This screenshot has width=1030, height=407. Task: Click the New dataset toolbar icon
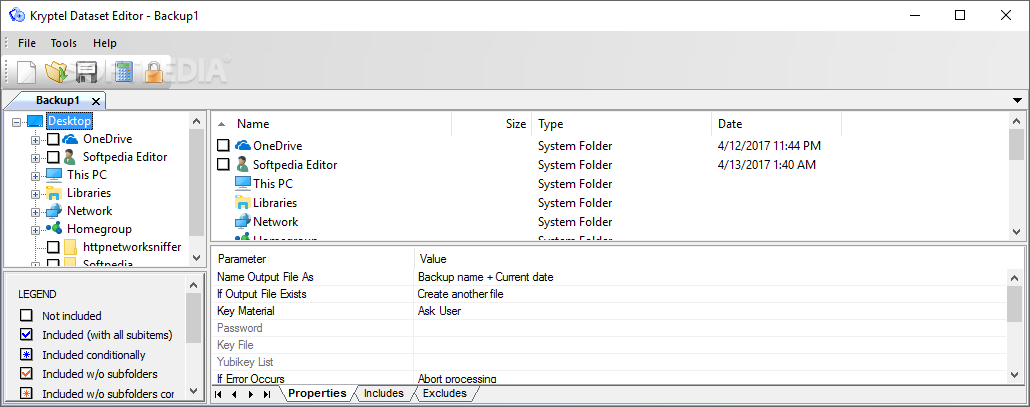click(x=26, y=72)
